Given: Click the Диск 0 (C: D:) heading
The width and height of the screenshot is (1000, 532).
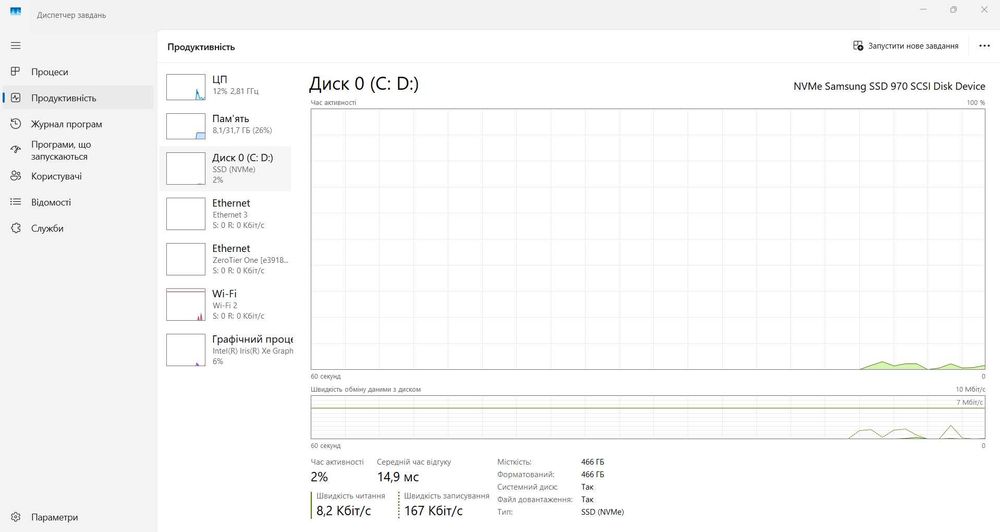Looking at the screenshot, I should pyautogui.click(x=364, y=84).
